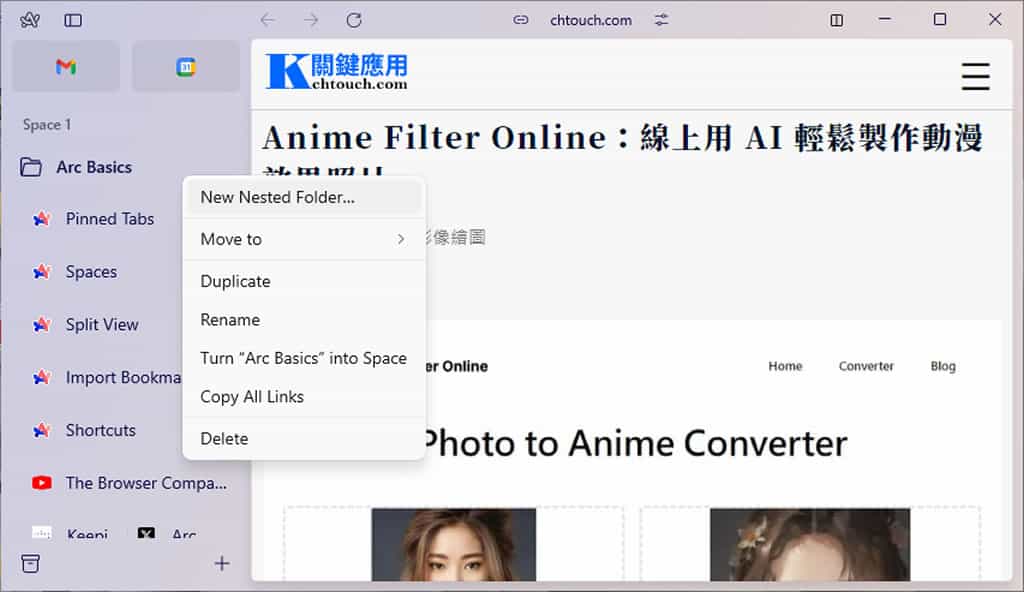Viewport: 1024px width, 592px height.
Task: Toggle the sidebar panel icon
Action: pos(73,20)
